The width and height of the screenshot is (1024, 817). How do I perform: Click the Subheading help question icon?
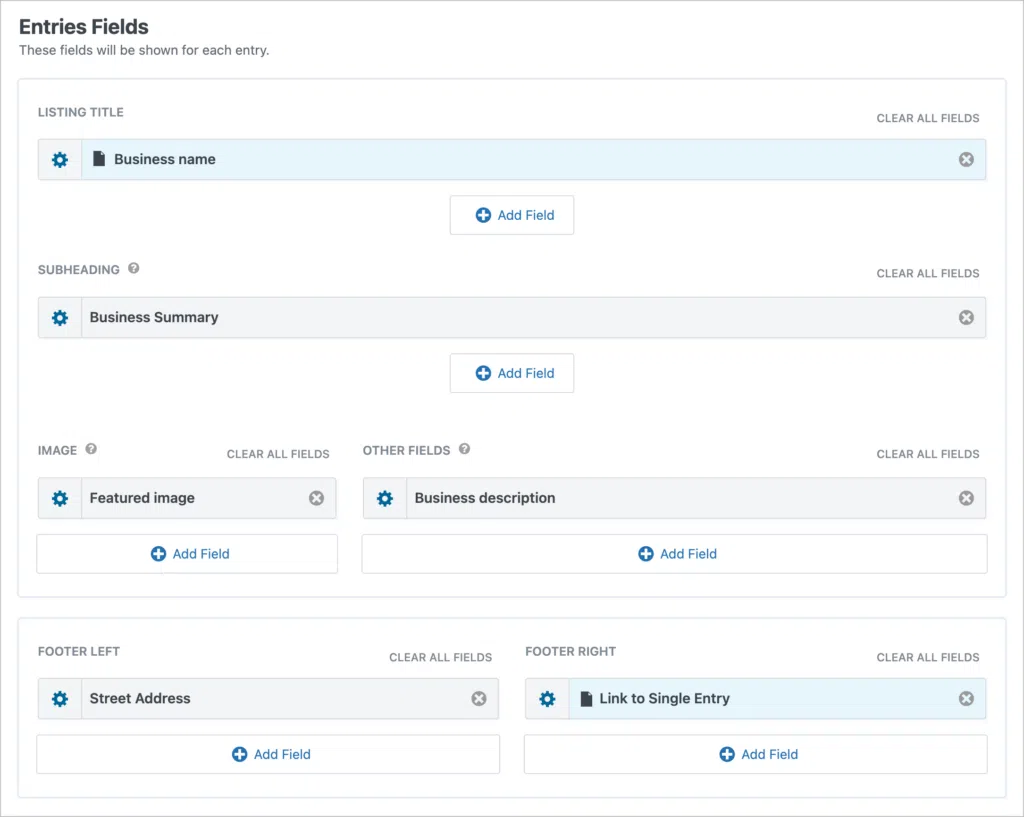134,269
